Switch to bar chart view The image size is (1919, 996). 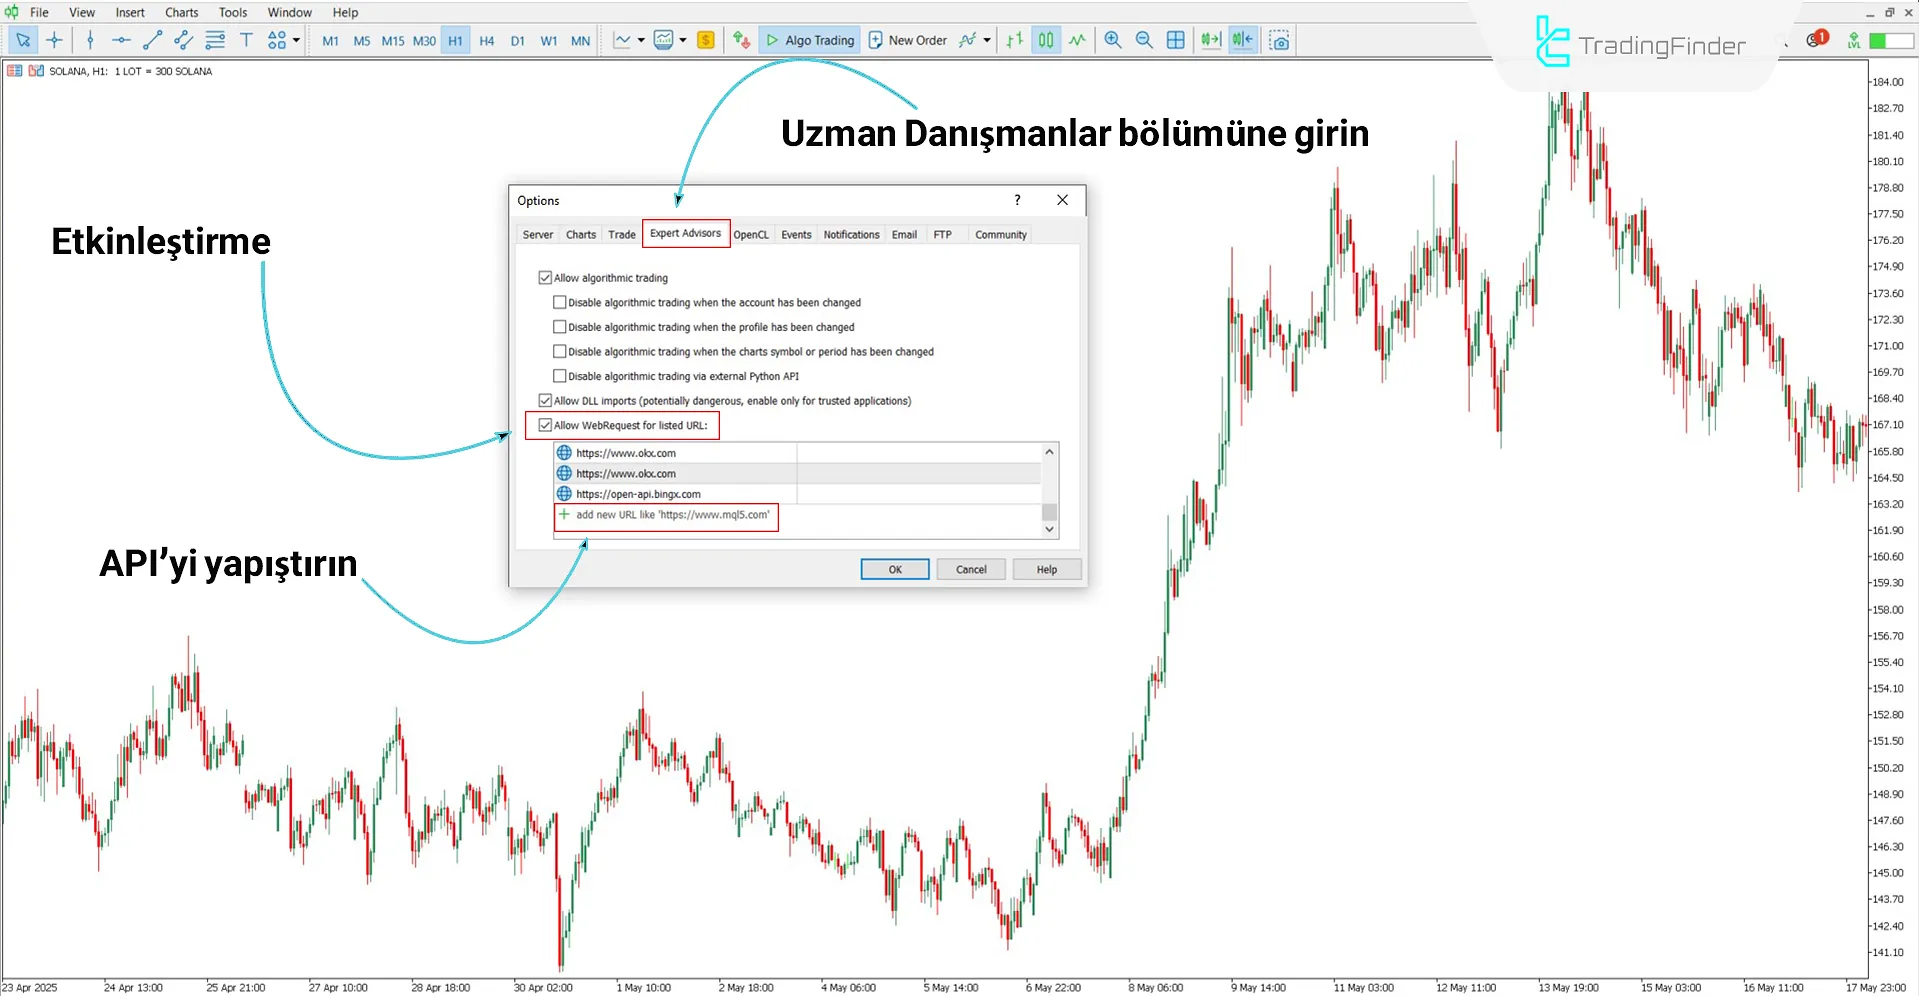1014,40
